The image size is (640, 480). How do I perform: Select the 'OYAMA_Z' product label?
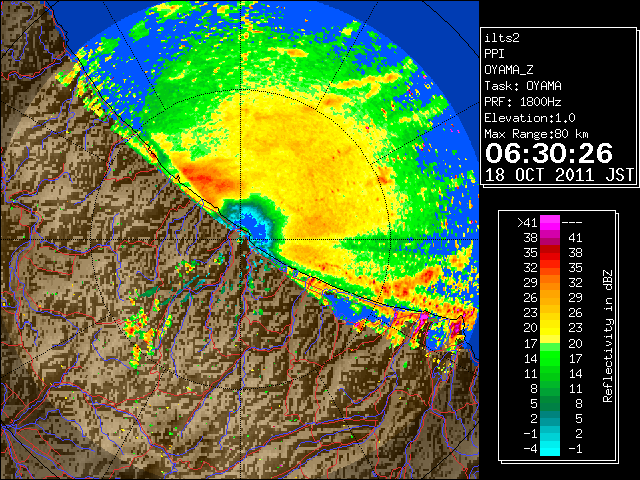pos(509,70)
